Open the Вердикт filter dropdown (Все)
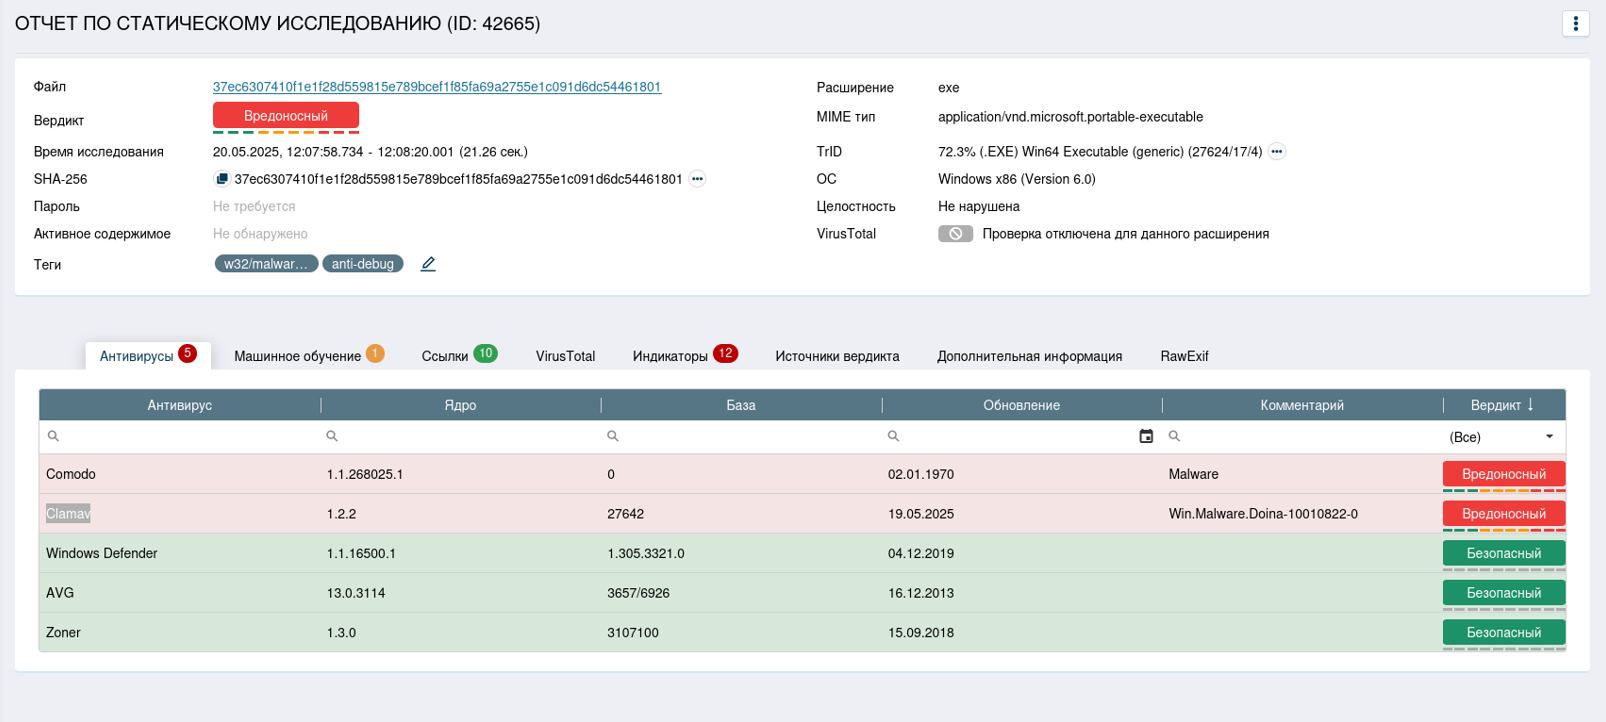This screenshot has width=1606, height=722. (1502, 437)
